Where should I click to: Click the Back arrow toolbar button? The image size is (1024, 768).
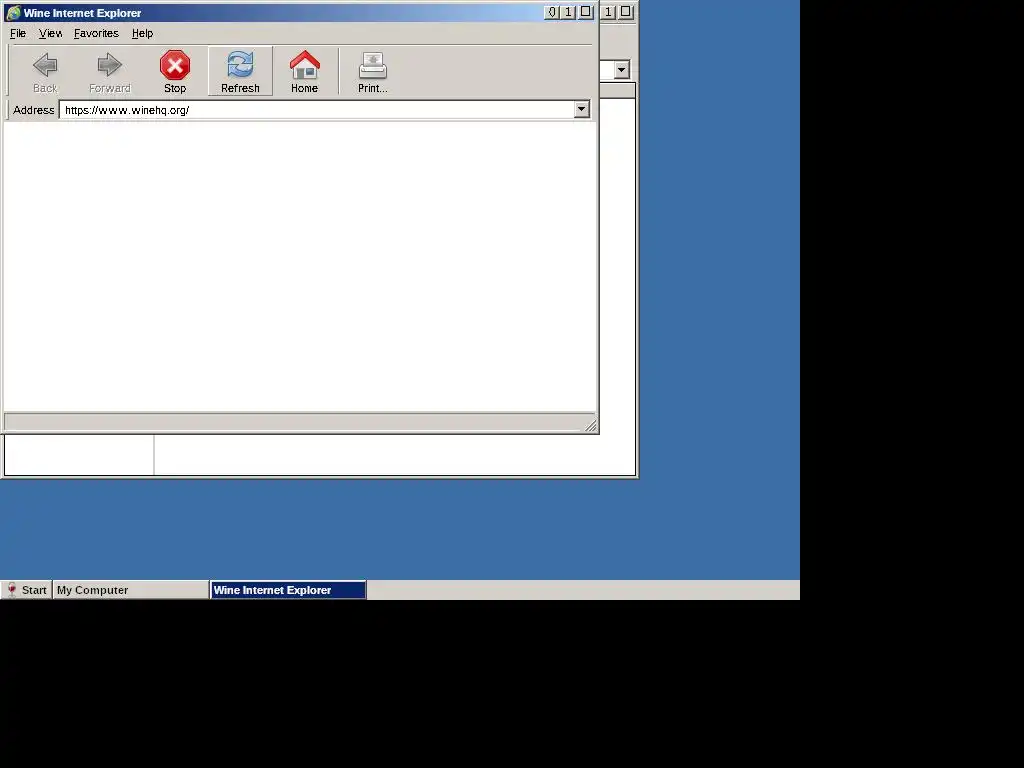45,71
